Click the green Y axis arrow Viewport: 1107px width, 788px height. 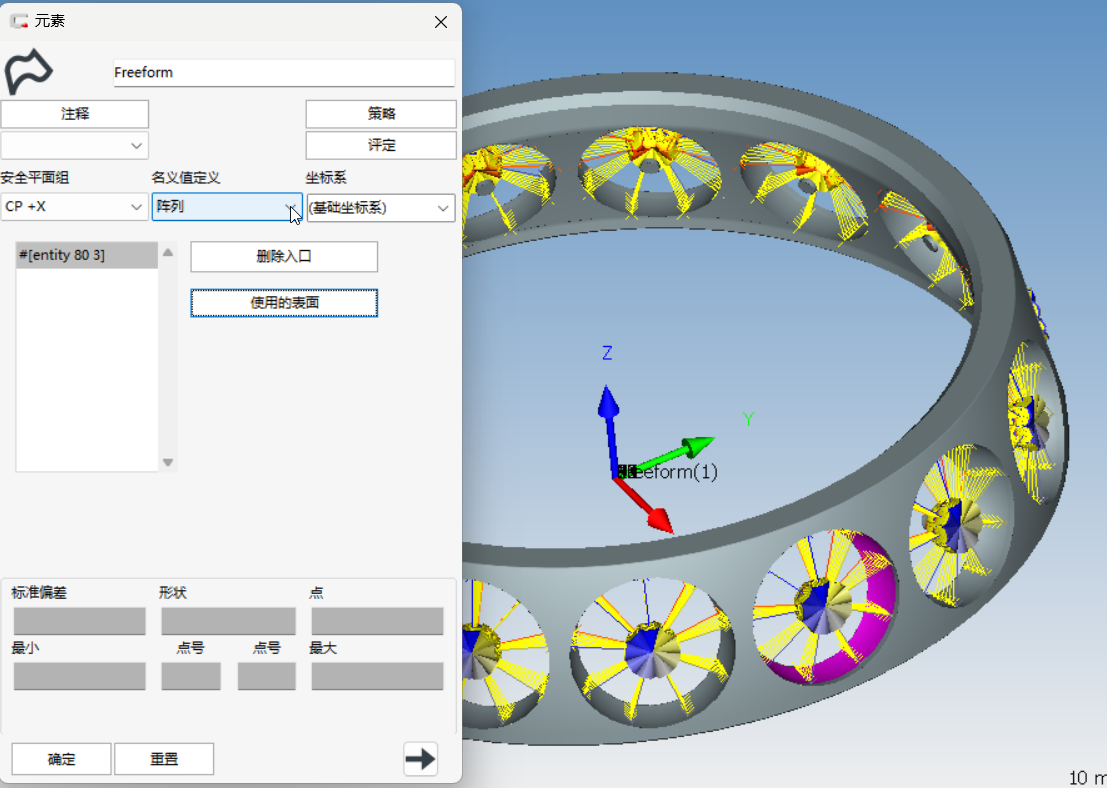click(x=692, y=444)
